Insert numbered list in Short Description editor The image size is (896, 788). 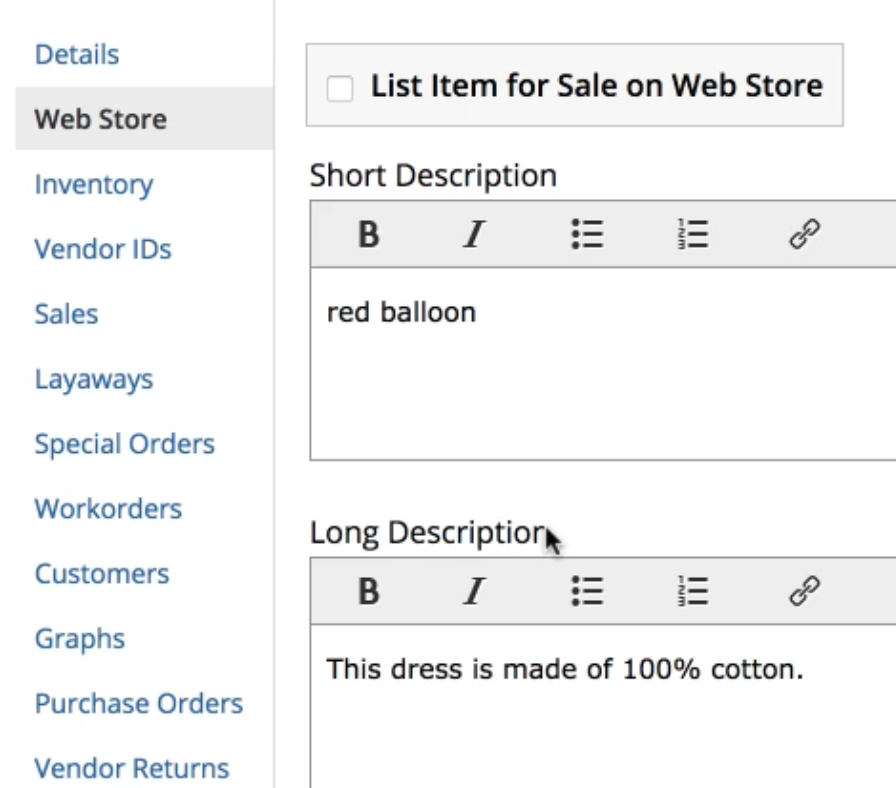pos(693,235)
